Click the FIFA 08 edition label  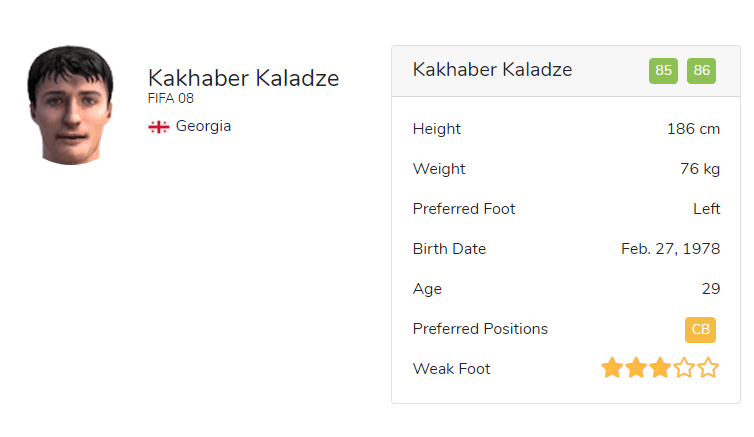(x=171, y=99)
